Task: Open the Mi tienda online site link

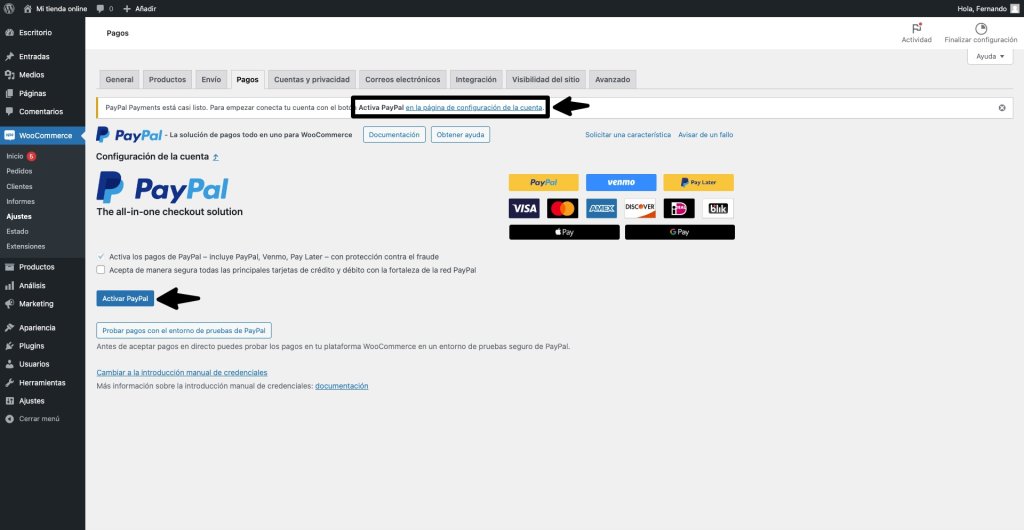Action: click(55, 8)
